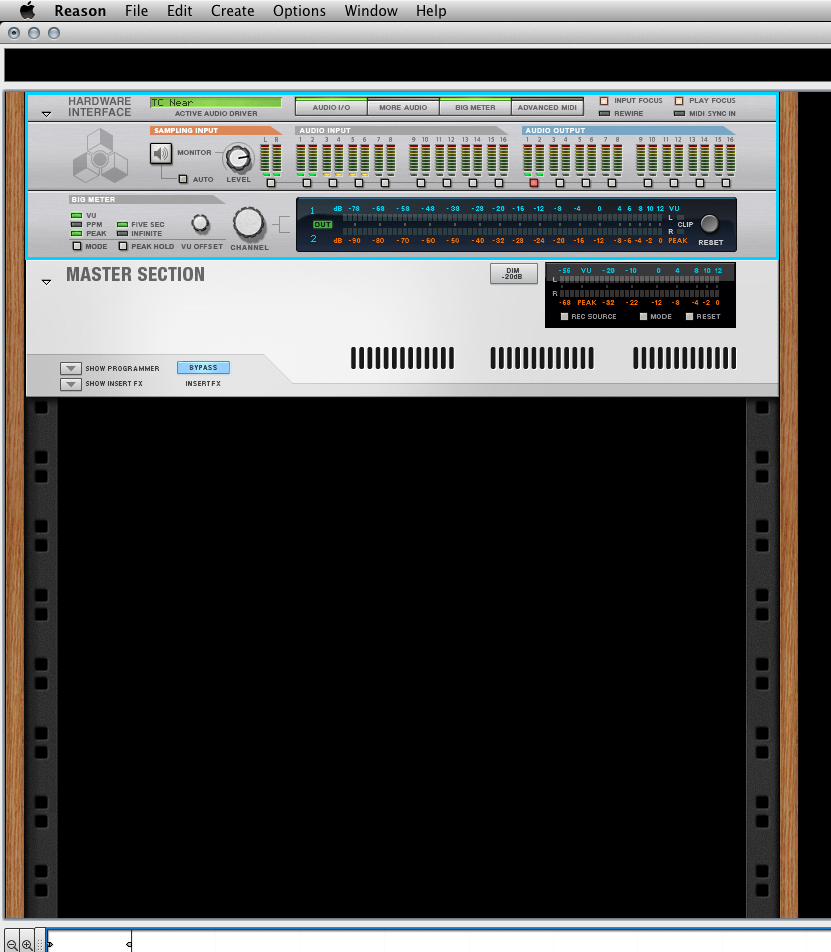Image resolution: width=831 pixels, height=952 pixels.
Task: Expand the SHOW INSERT FX arrow
Action: point(70,384)
